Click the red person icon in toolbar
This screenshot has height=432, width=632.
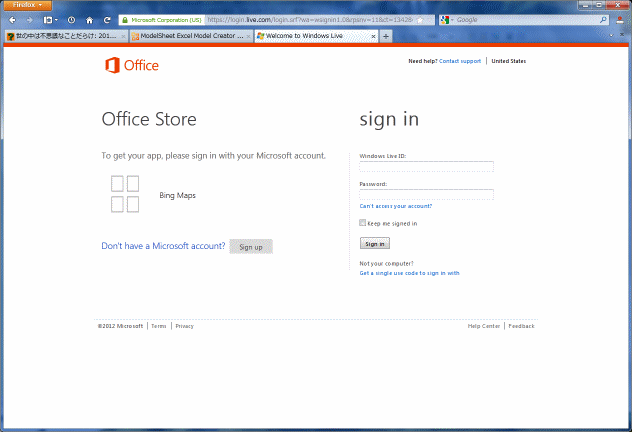tap(620, 20)
